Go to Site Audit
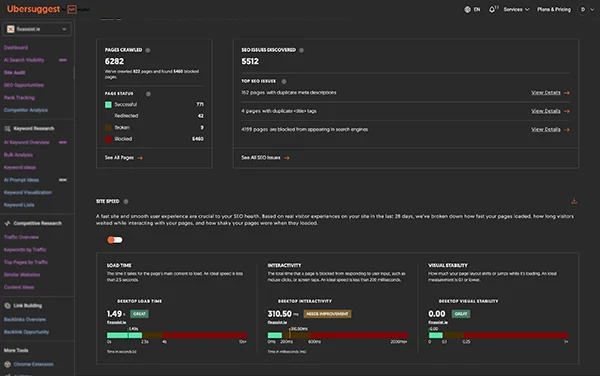The width and height of the screenshot is (600, 376). [15, 73]
